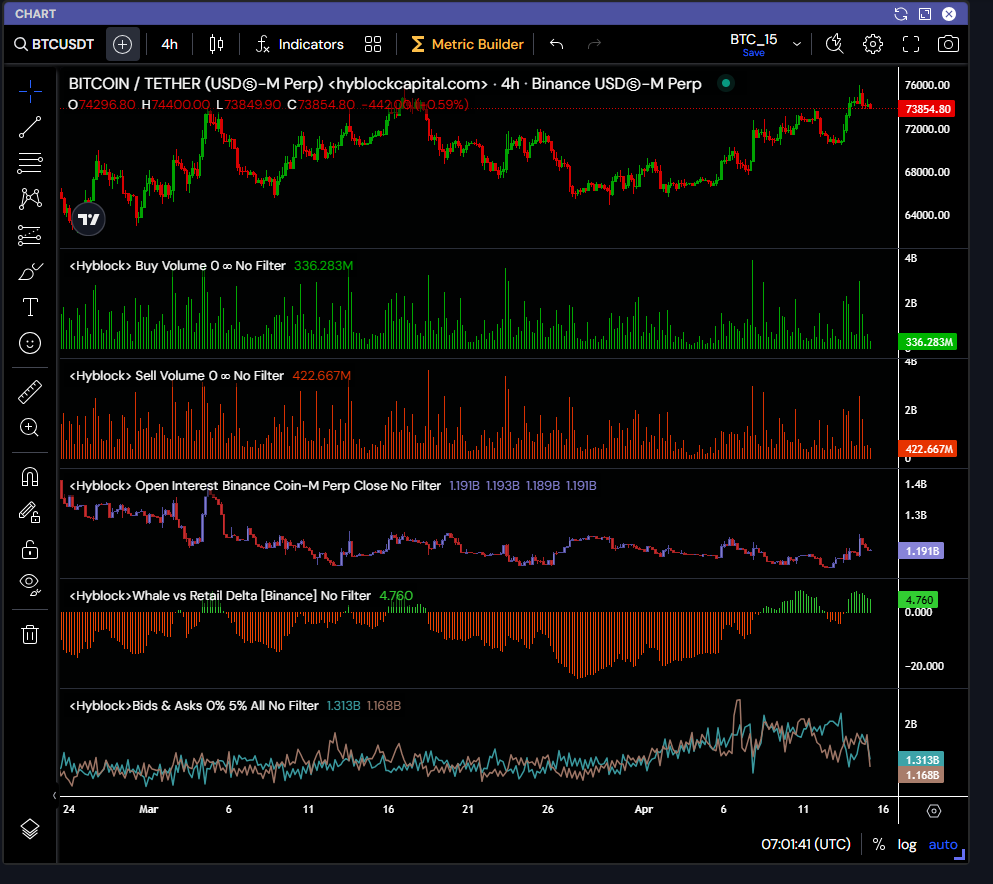Select the XABCD pattern tool
The image size is (993, 884).
click(x=30, y=199)
